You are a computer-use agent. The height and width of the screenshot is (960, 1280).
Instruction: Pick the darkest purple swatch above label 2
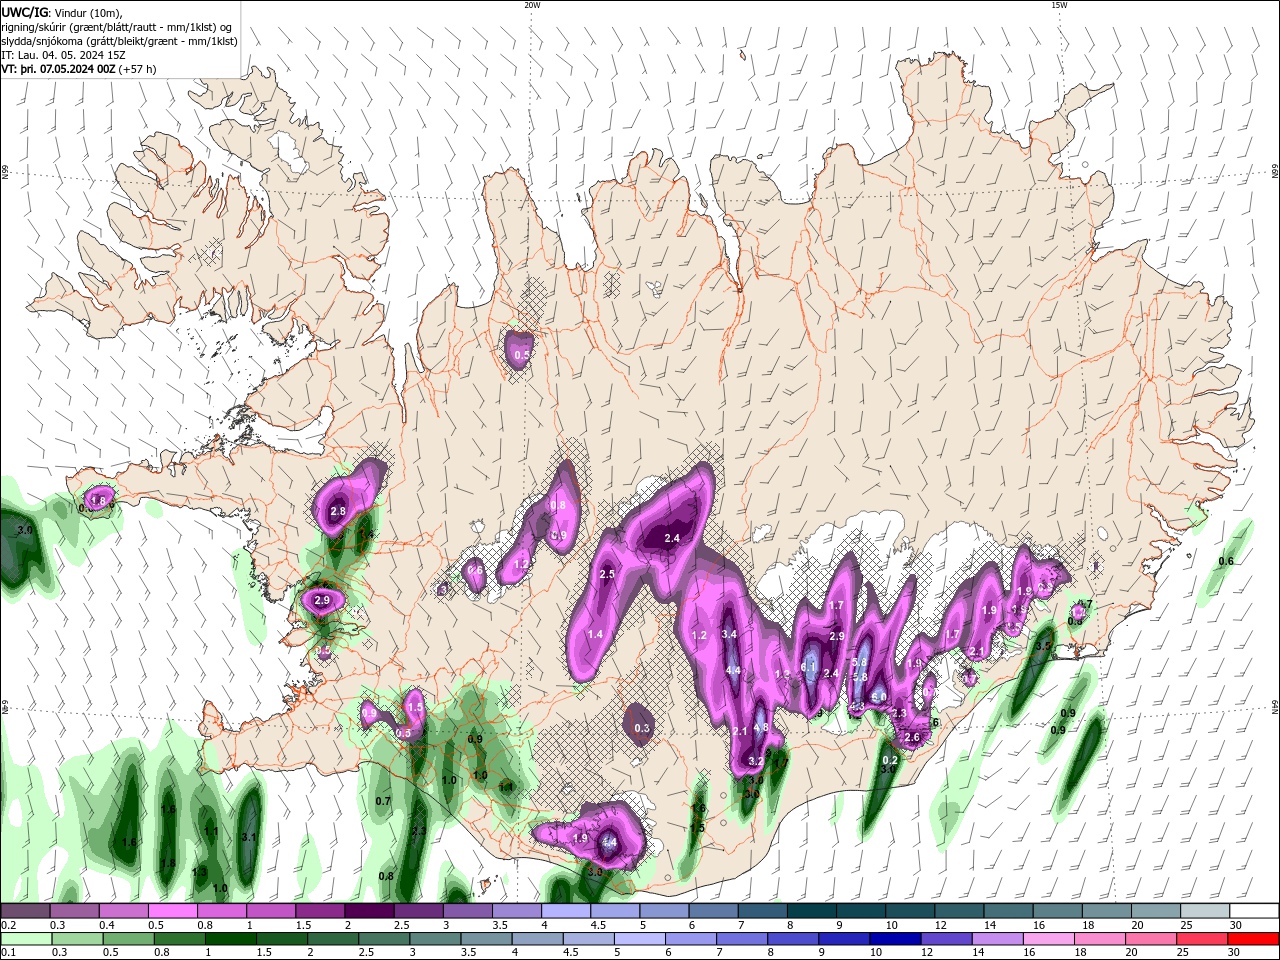(369, 911)
